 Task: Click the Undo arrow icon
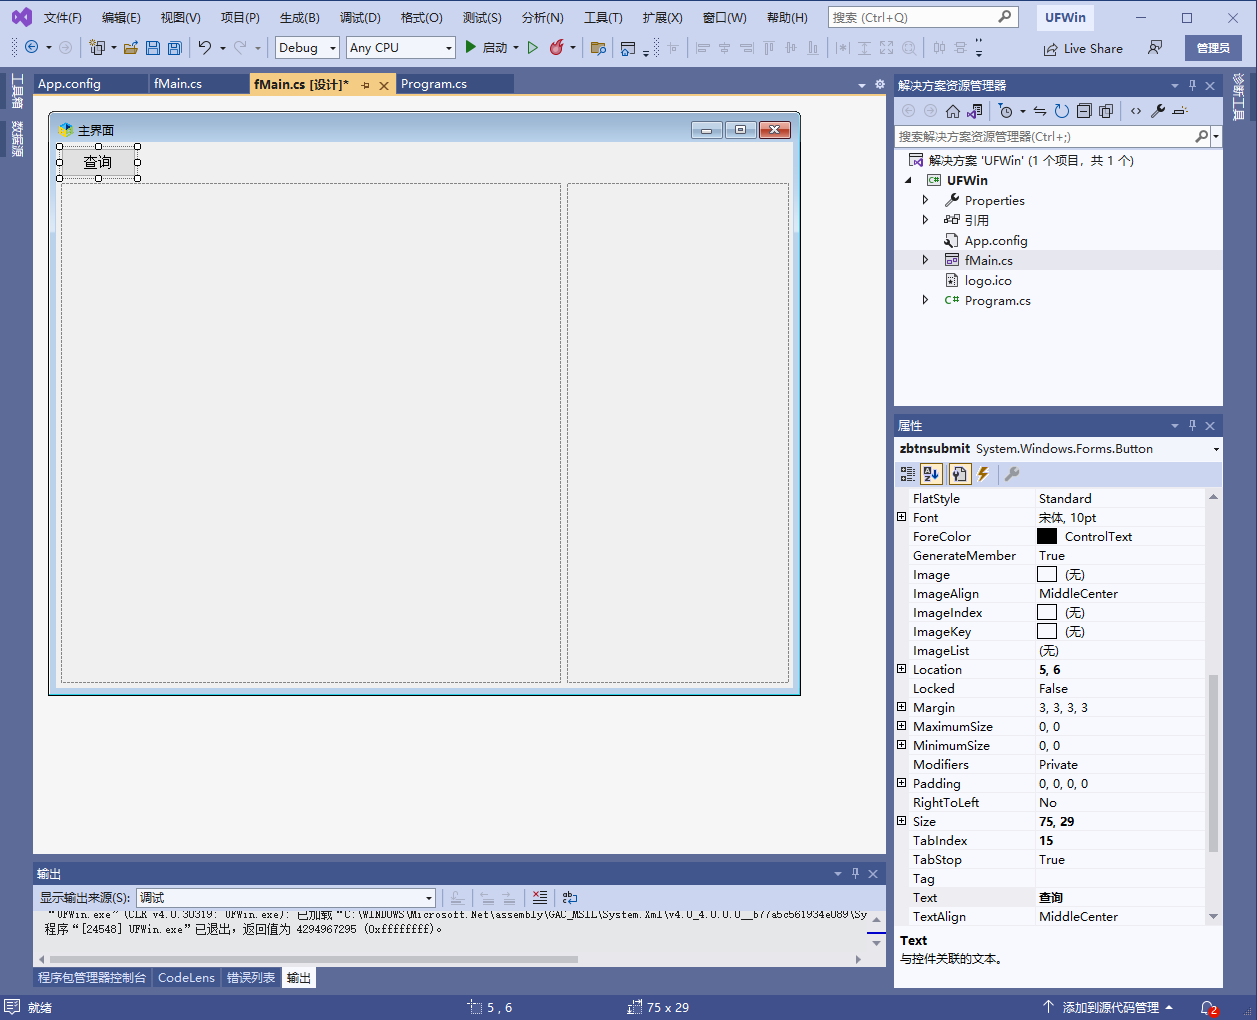pyautogui.click(x=205, y=48)
